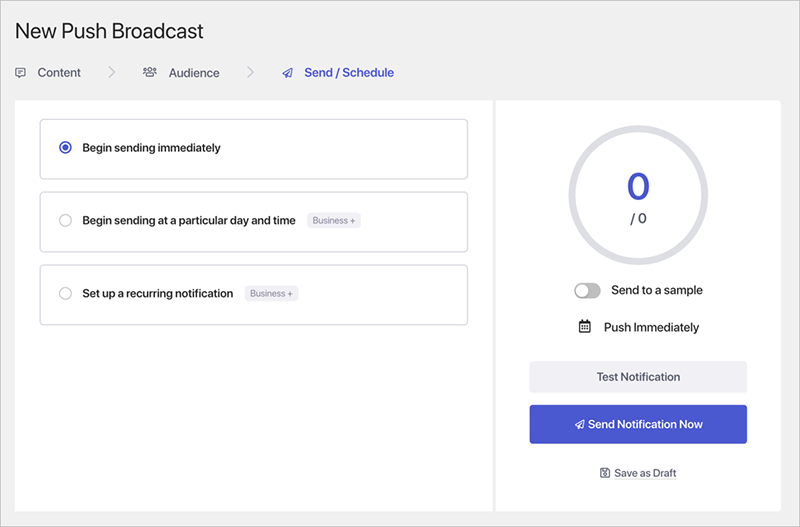Enable the Send to a sample toggle
Image resolution: width=800 pixels, height=527 pixels.
pyautogui.click(x=587, y=291)
